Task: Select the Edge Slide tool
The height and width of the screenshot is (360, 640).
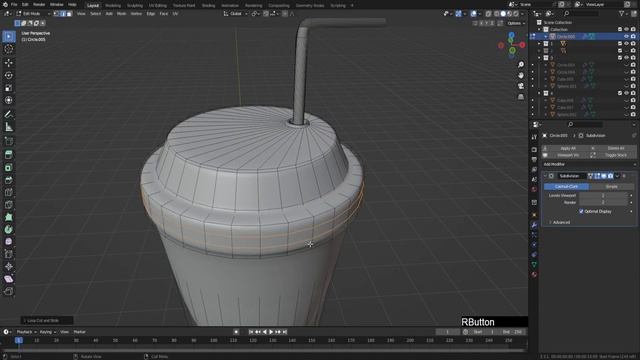Action: point(9,254)
